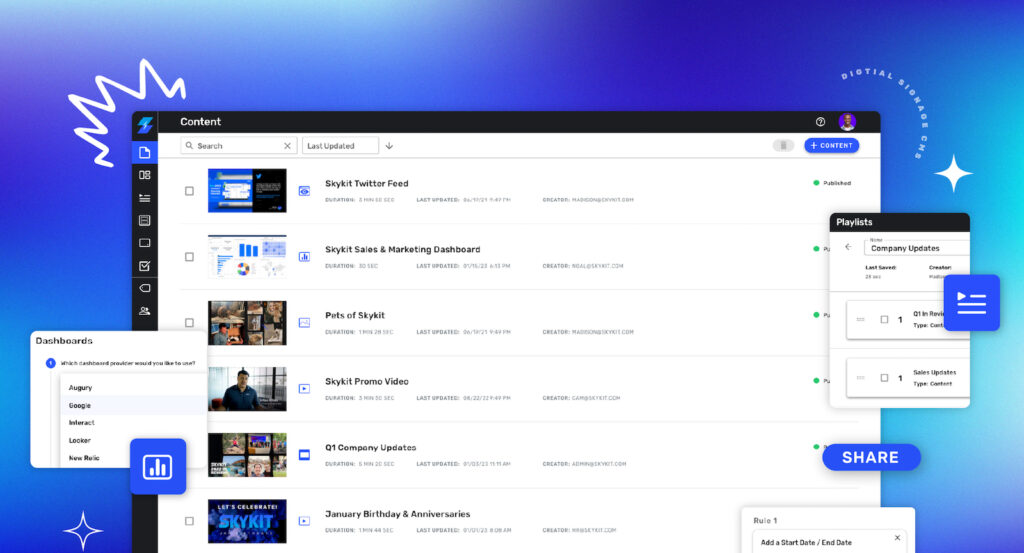Edit the Company Updates playlist name field
Image resolution: width=1024 pixels, height=553 pixels.
click(x=916, y=248)
